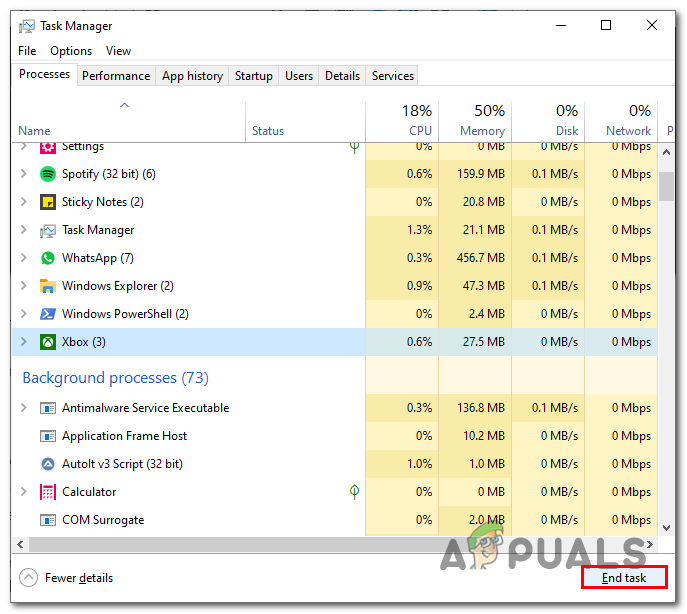Click AutoIt v3 Script CPU value 1.0%

point(419,464)
